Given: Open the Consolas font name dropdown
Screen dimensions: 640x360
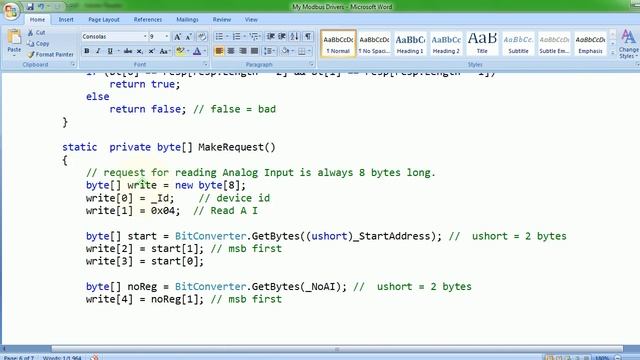Looking at the screenshot, I should [x=145, y=37].
